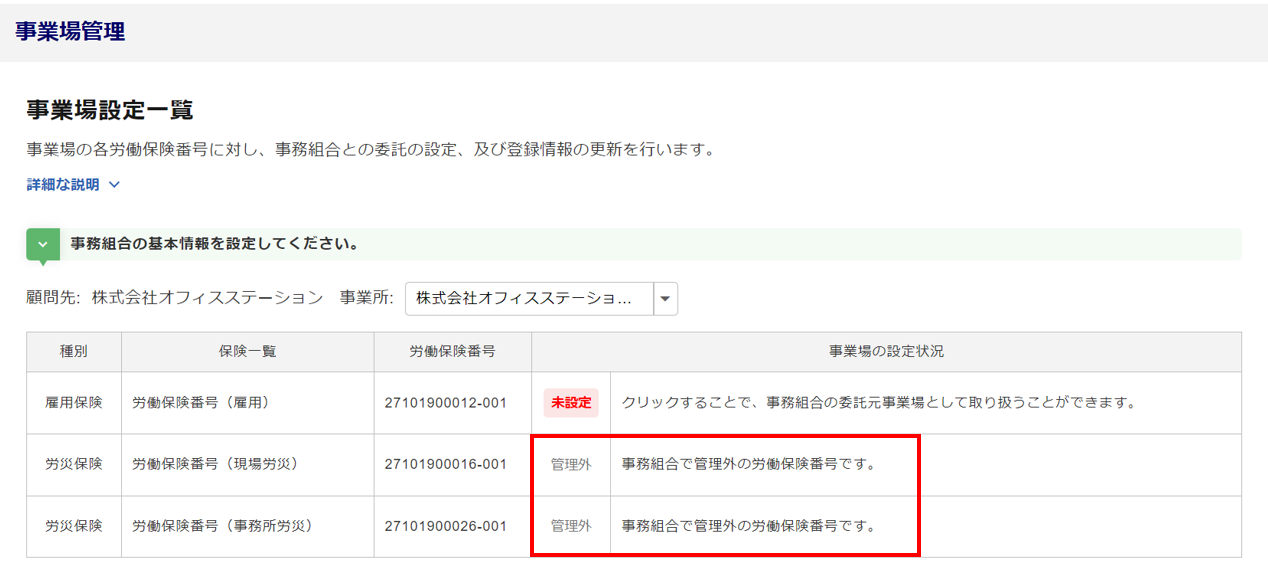Viewport: 1268px width, 569px height.
Task: Select 労働保険番号(雇用) cell
Action: [248, 403]
